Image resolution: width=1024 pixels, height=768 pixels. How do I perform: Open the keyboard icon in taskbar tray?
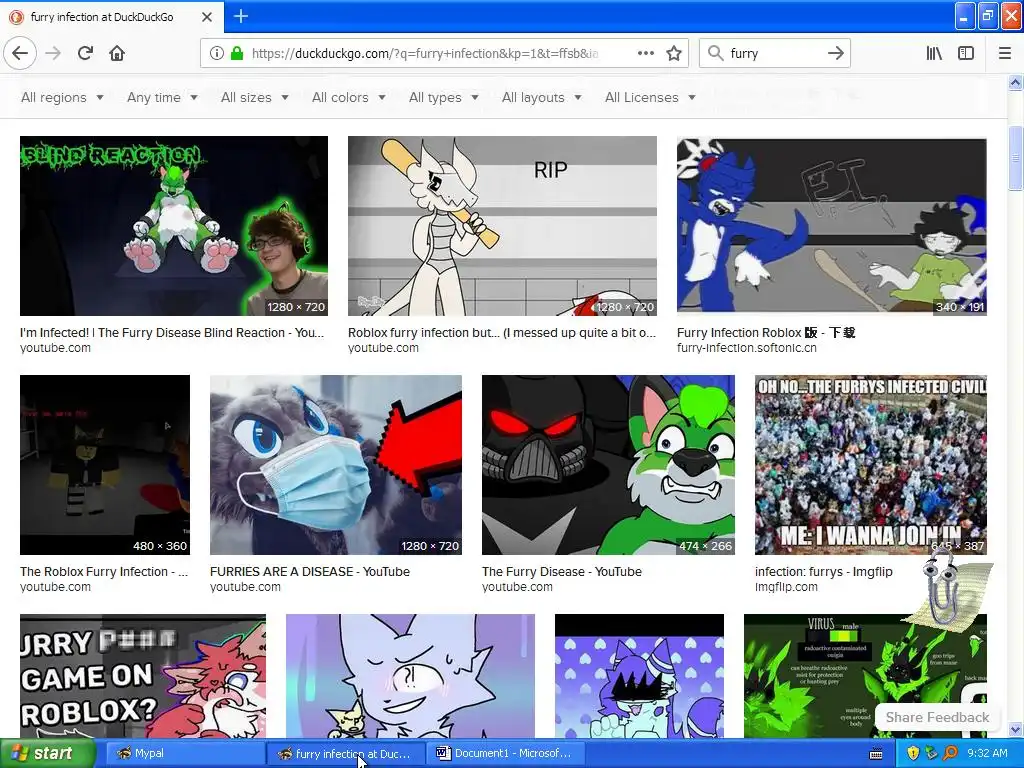click(876, 754)
